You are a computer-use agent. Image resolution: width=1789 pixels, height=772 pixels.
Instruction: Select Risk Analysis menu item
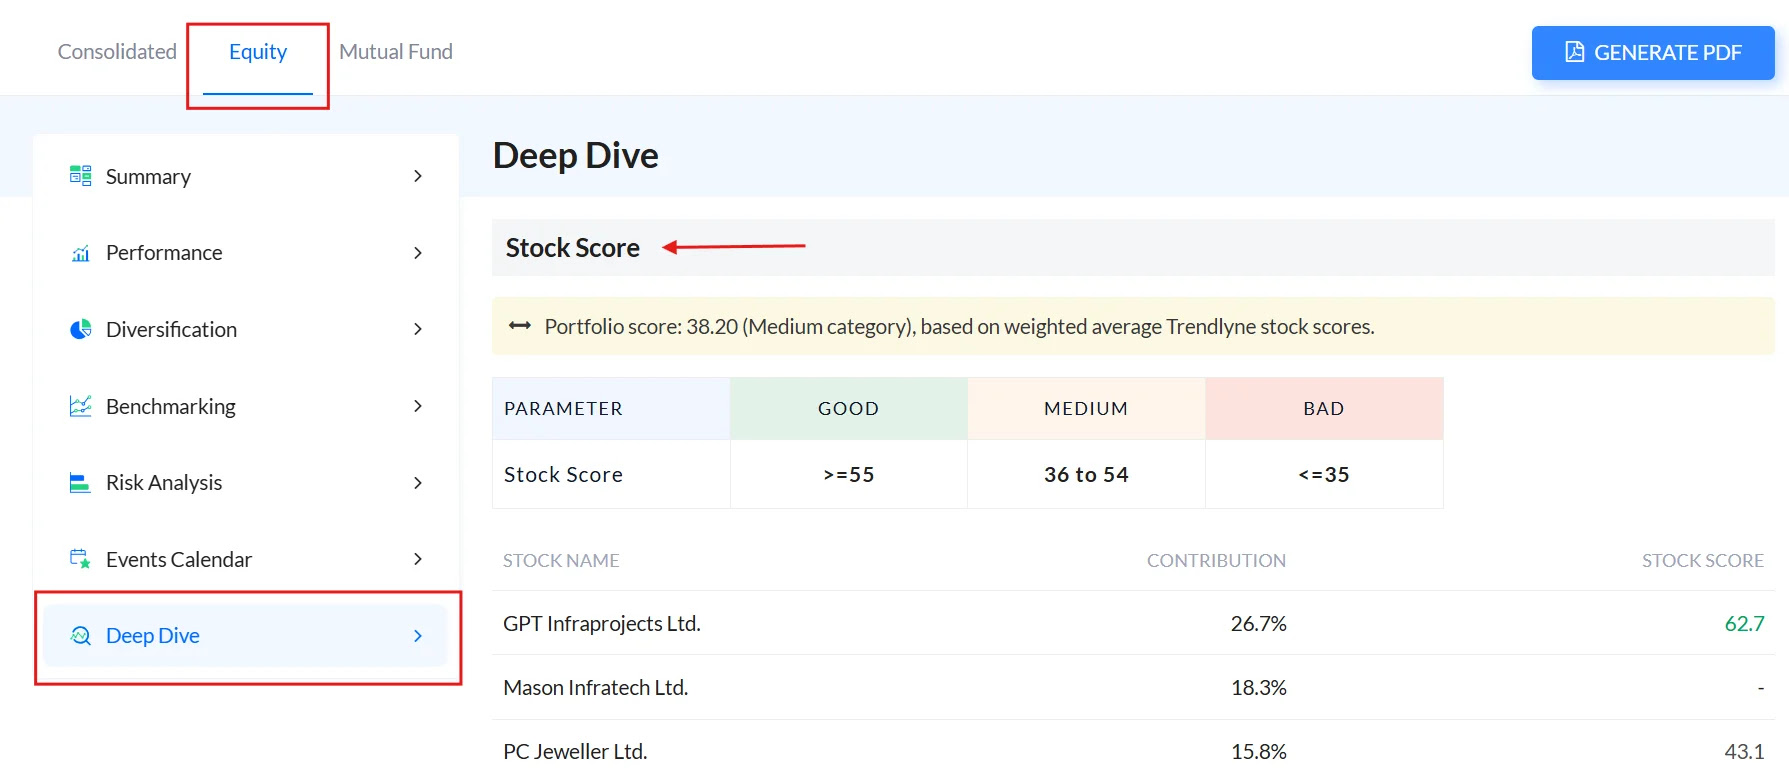[246, 483]
